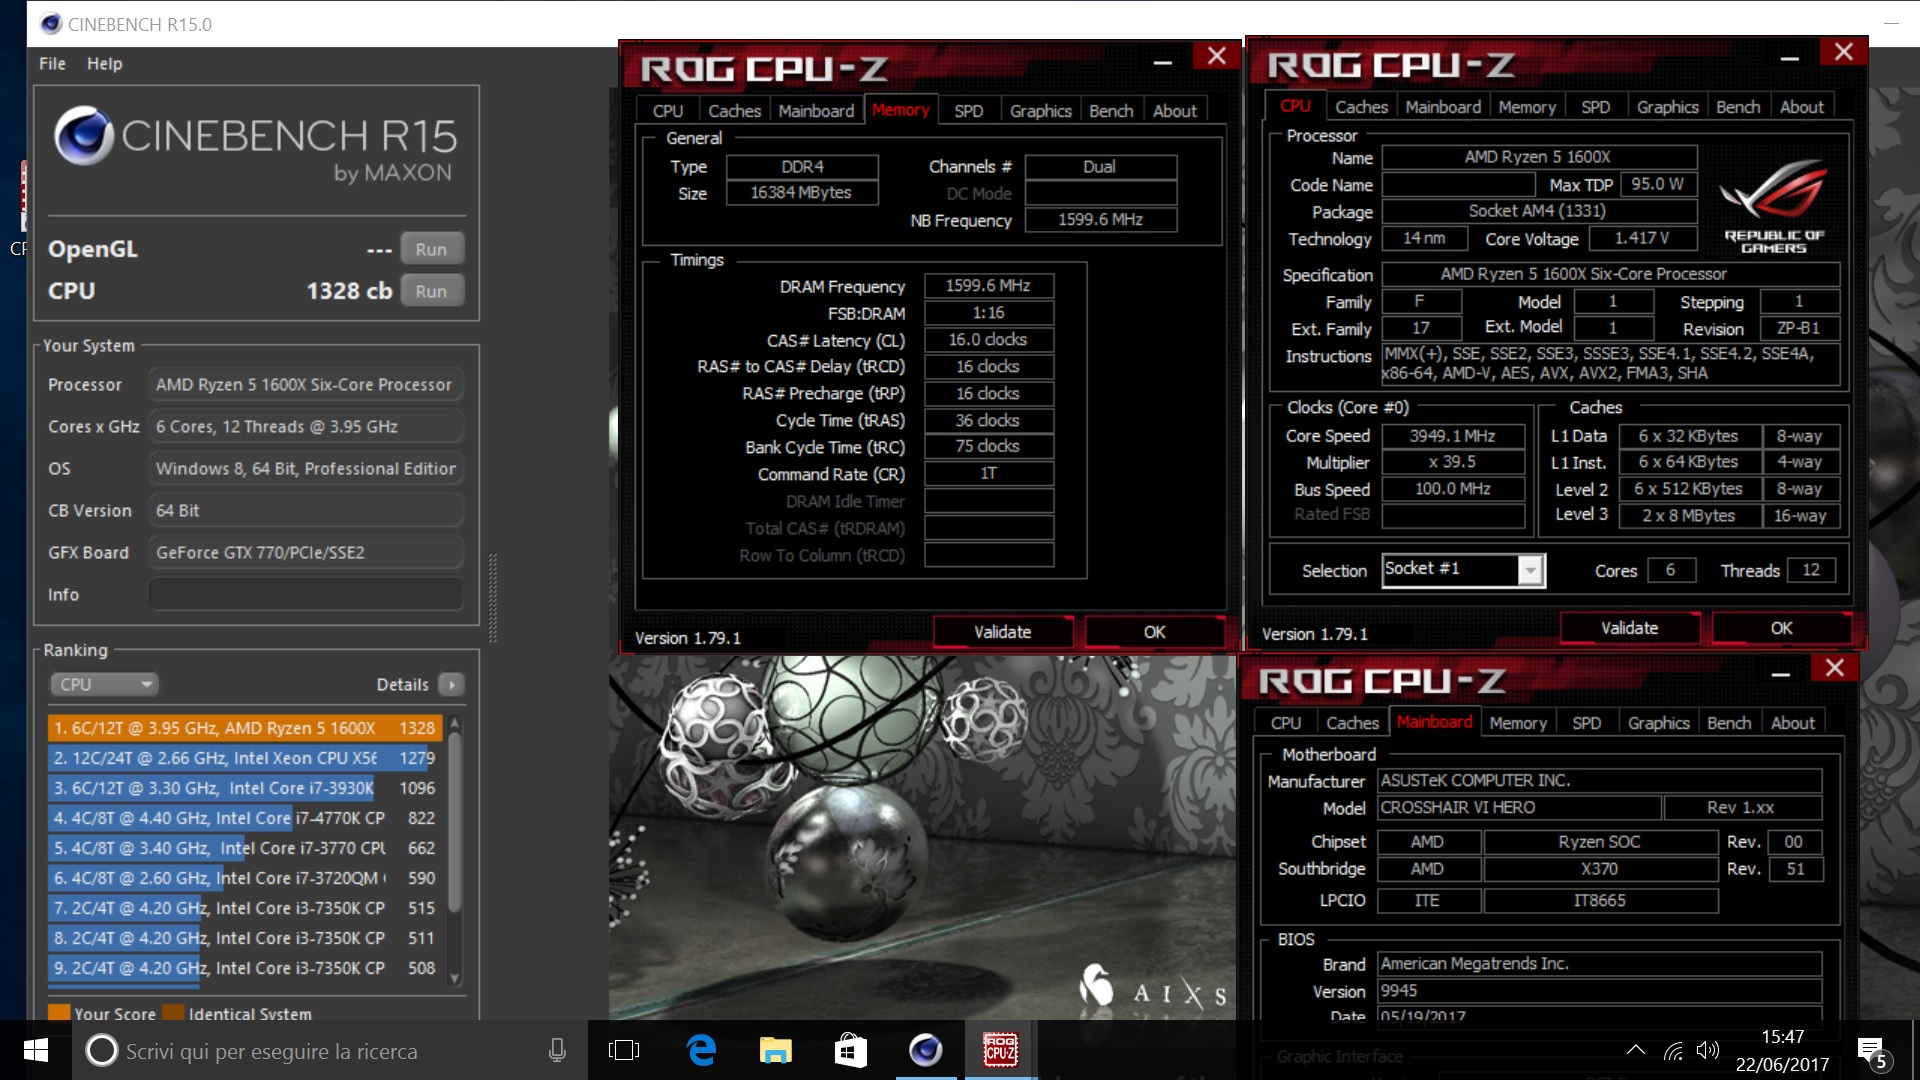1920x1080 pixels.
Task: Click ranking scrollbar down arrow
Action: [455, 979]
